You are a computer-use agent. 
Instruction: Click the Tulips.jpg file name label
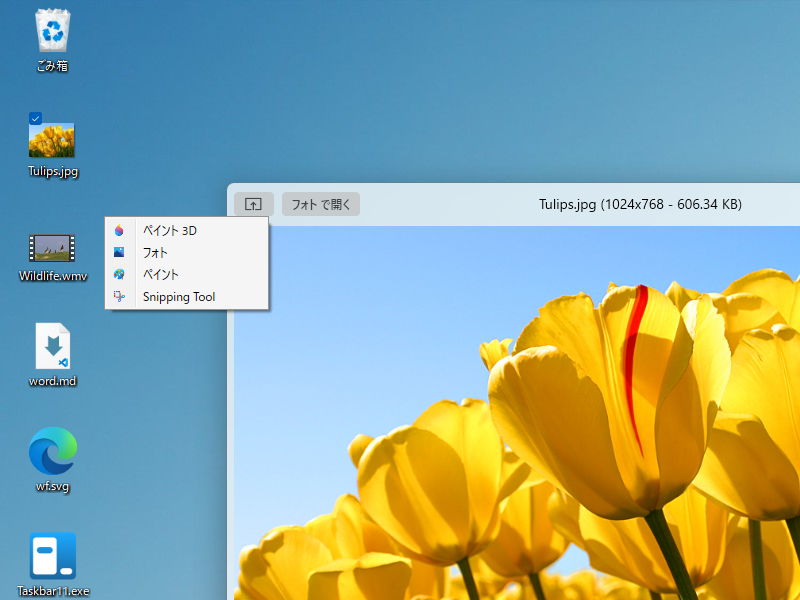[53, 171]
